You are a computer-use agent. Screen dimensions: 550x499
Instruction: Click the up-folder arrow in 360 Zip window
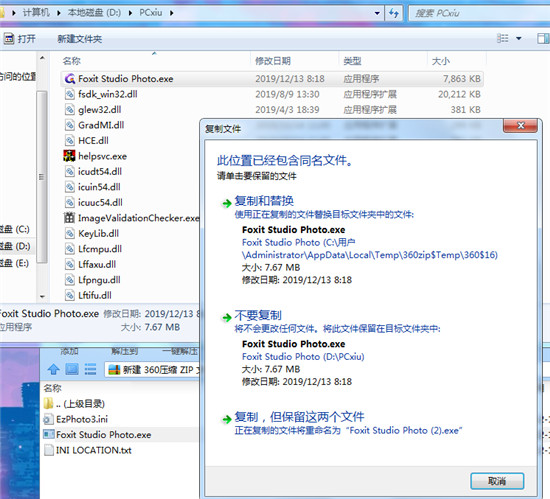click(x=53, y=369)
